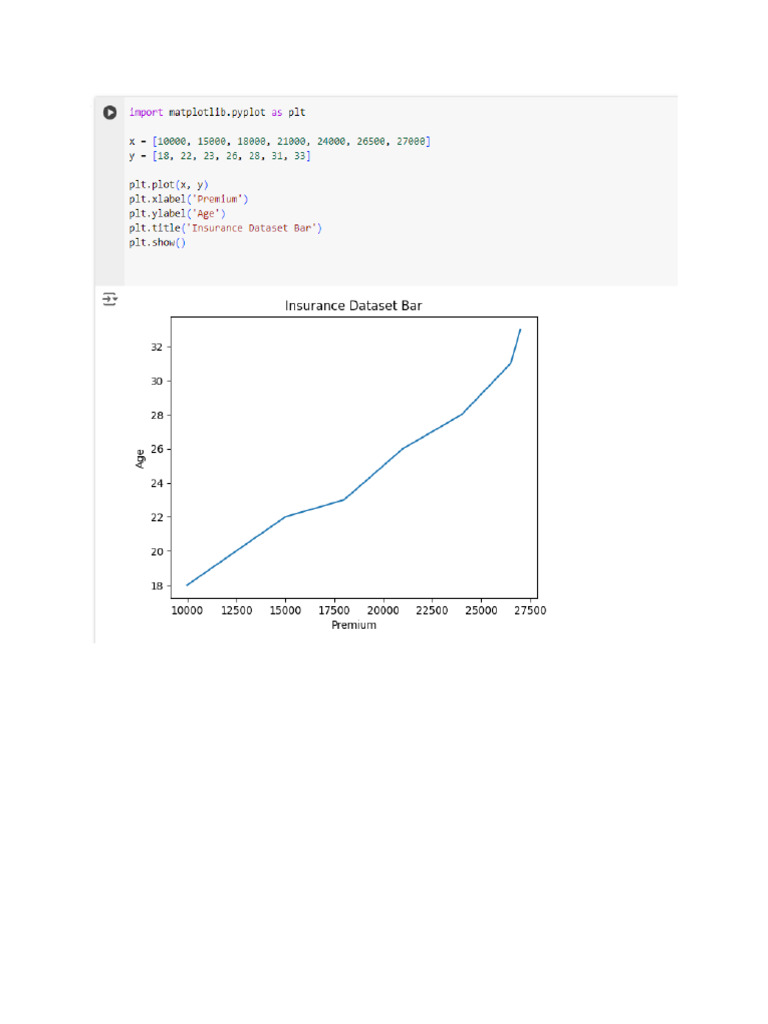Click the 27500 x-axis tick label
This screenshot has height=1024, width=768.
(530, 610)
